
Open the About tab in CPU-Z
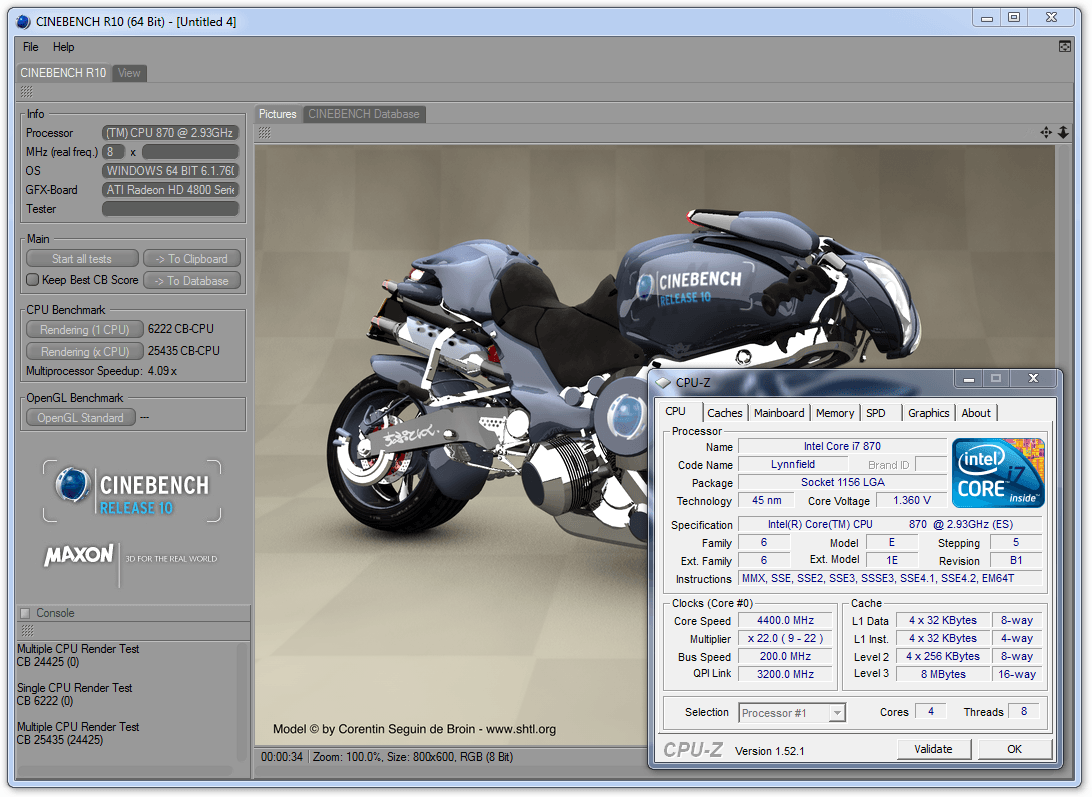(976, 413)
